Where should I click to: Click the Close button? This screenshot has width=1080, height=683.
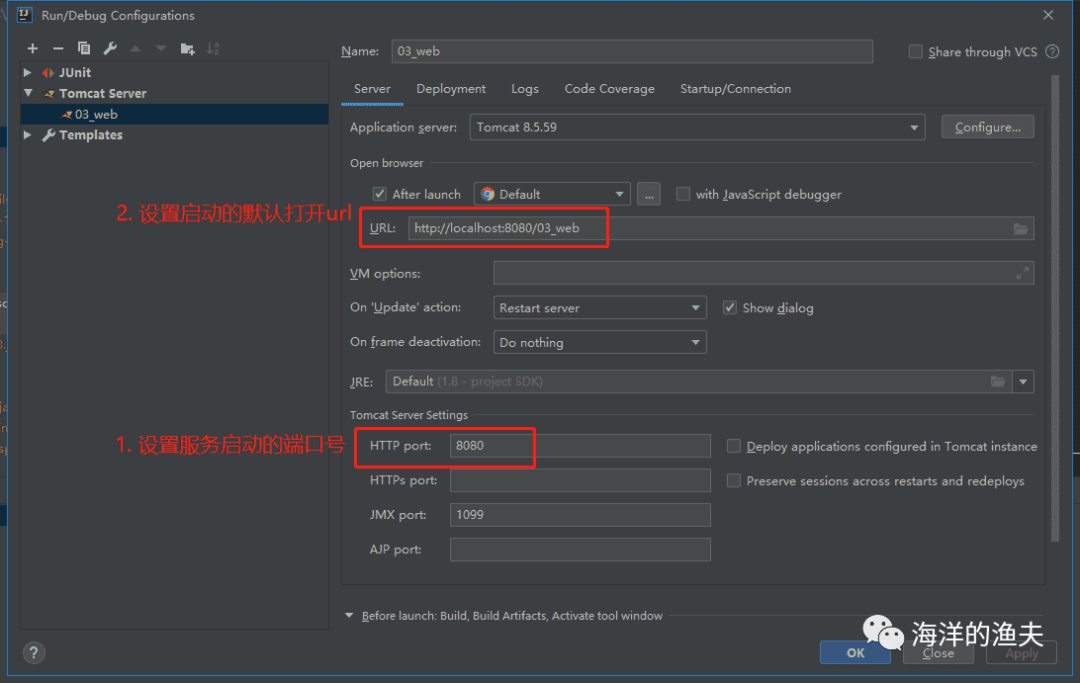(x=938, y=652)
